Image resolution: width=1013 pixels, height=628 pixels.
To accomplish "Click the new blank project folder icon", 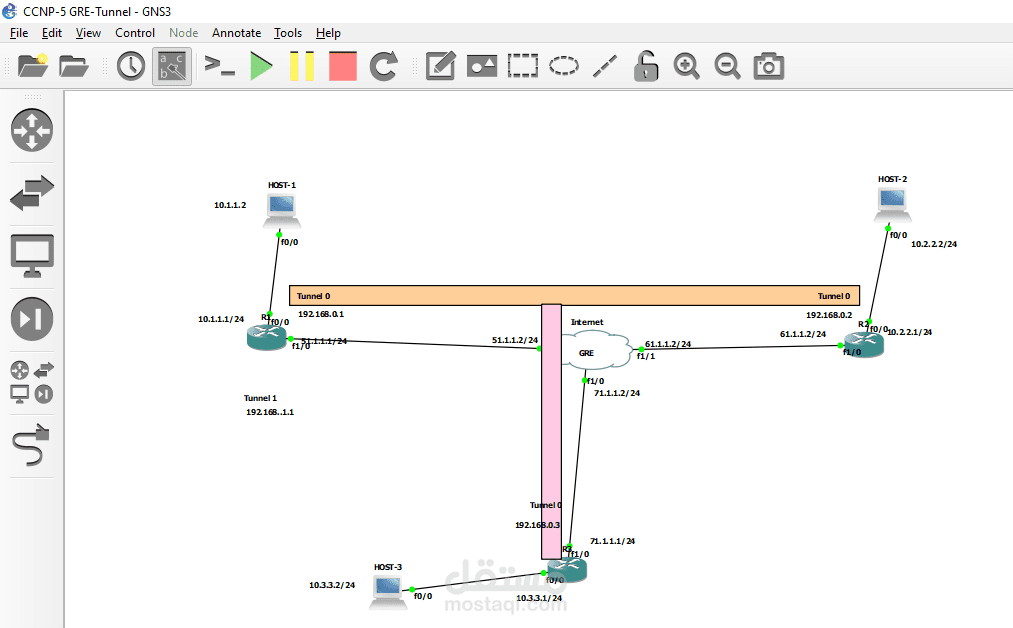I will [33, 66].
